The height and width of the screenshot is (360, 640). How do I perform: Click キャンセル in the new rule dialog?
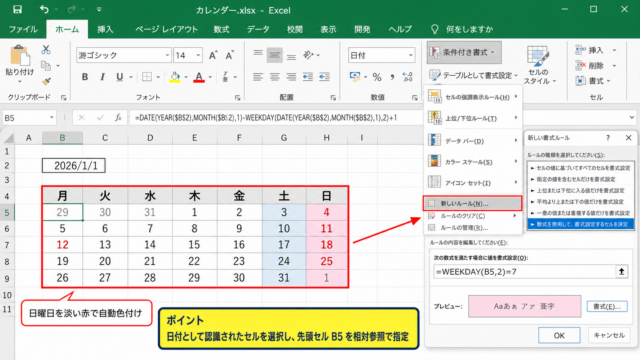(609, 335)
